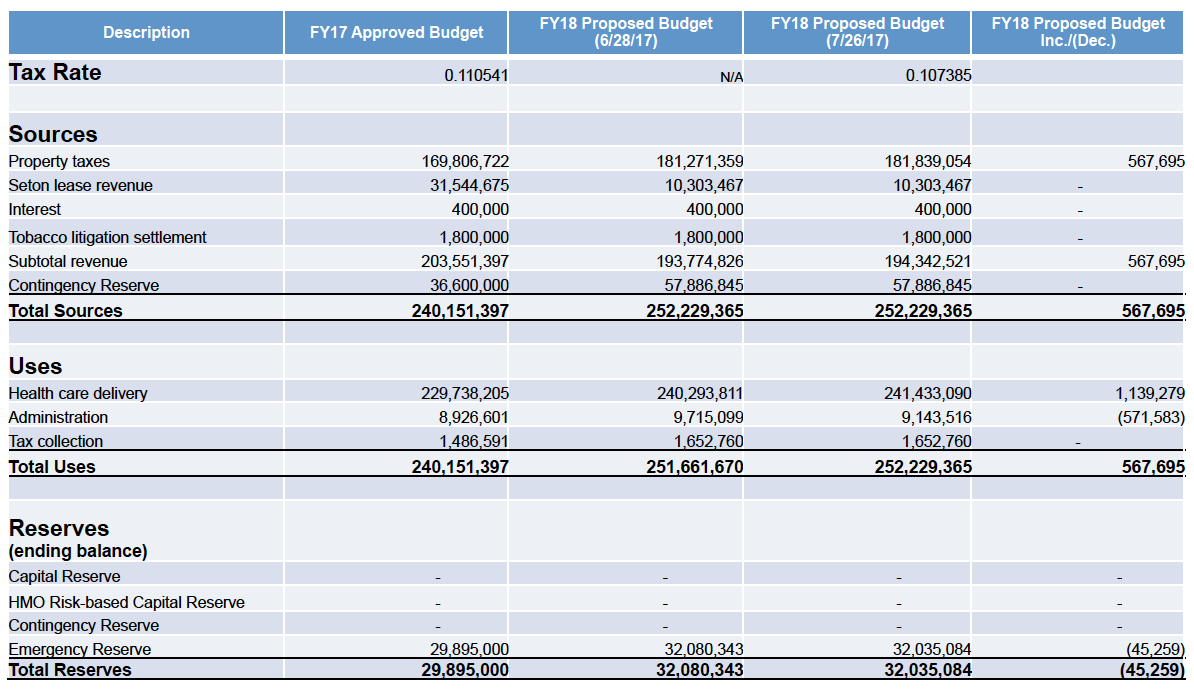Screen dimensions: 1194x691
Task: Click the Administration row label
Action: tap(58, 417)
